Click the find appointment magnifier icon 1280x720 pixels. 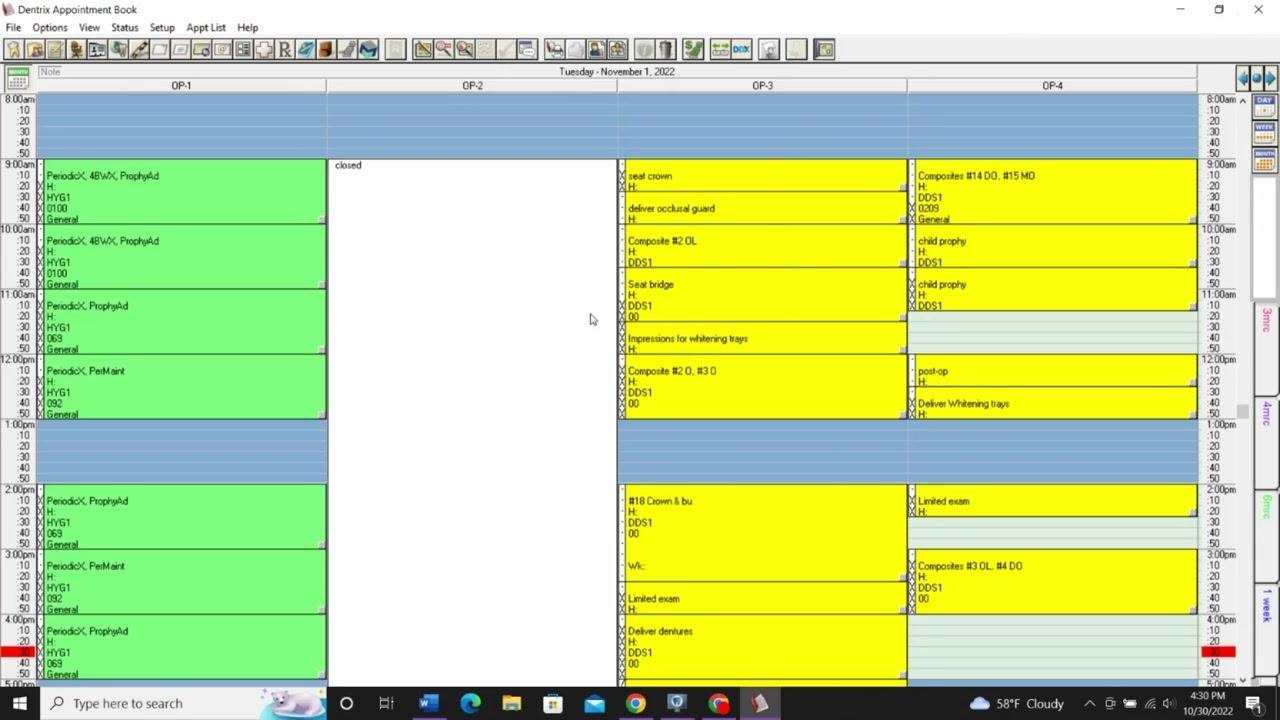pyautogui.click(x=443, y=49)
